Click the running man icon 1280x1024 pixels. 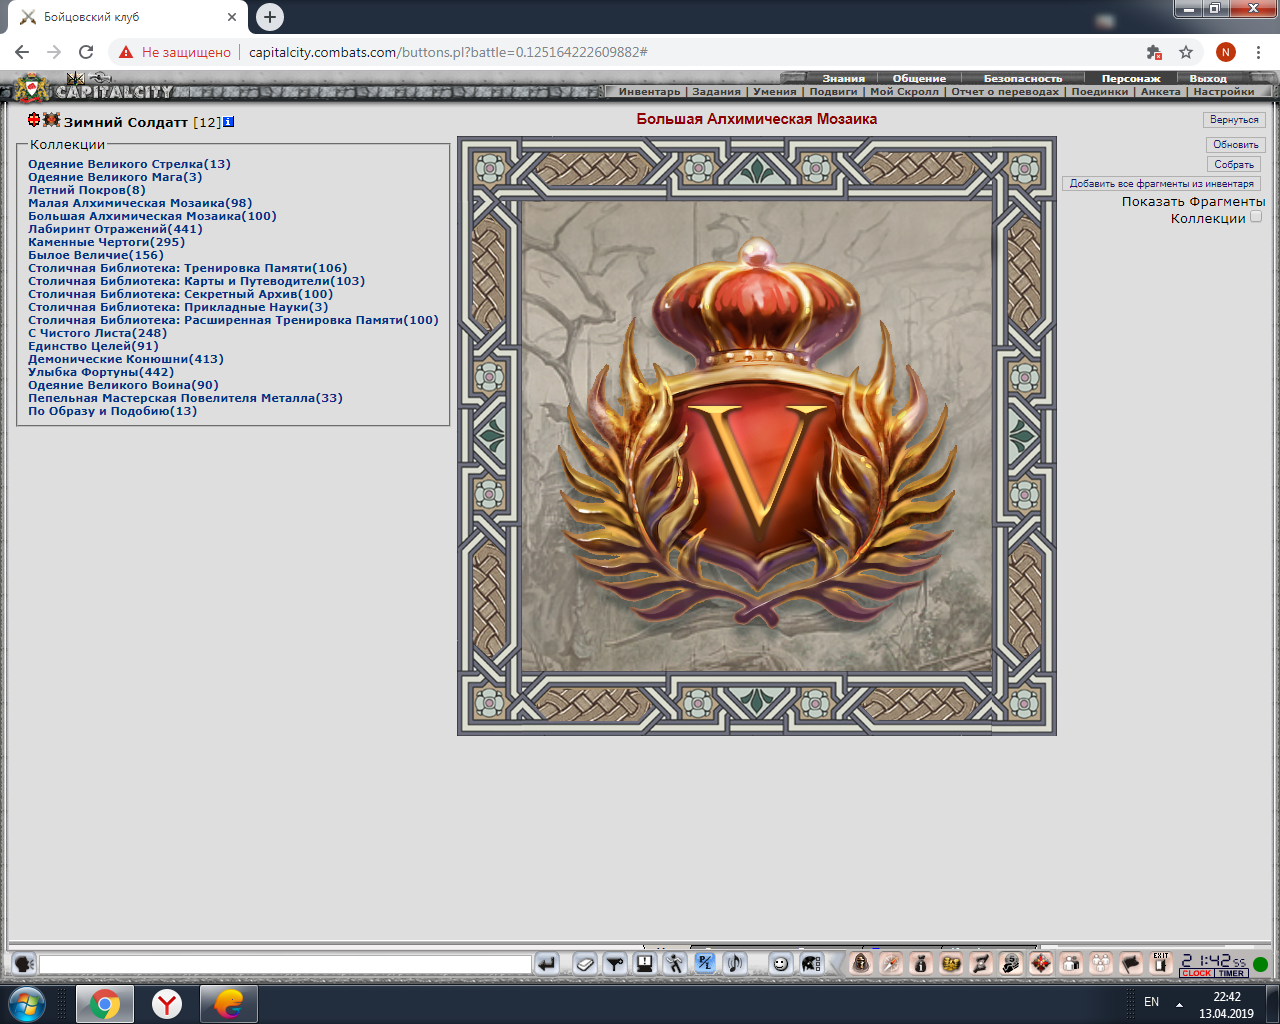[x=675, y=964]
